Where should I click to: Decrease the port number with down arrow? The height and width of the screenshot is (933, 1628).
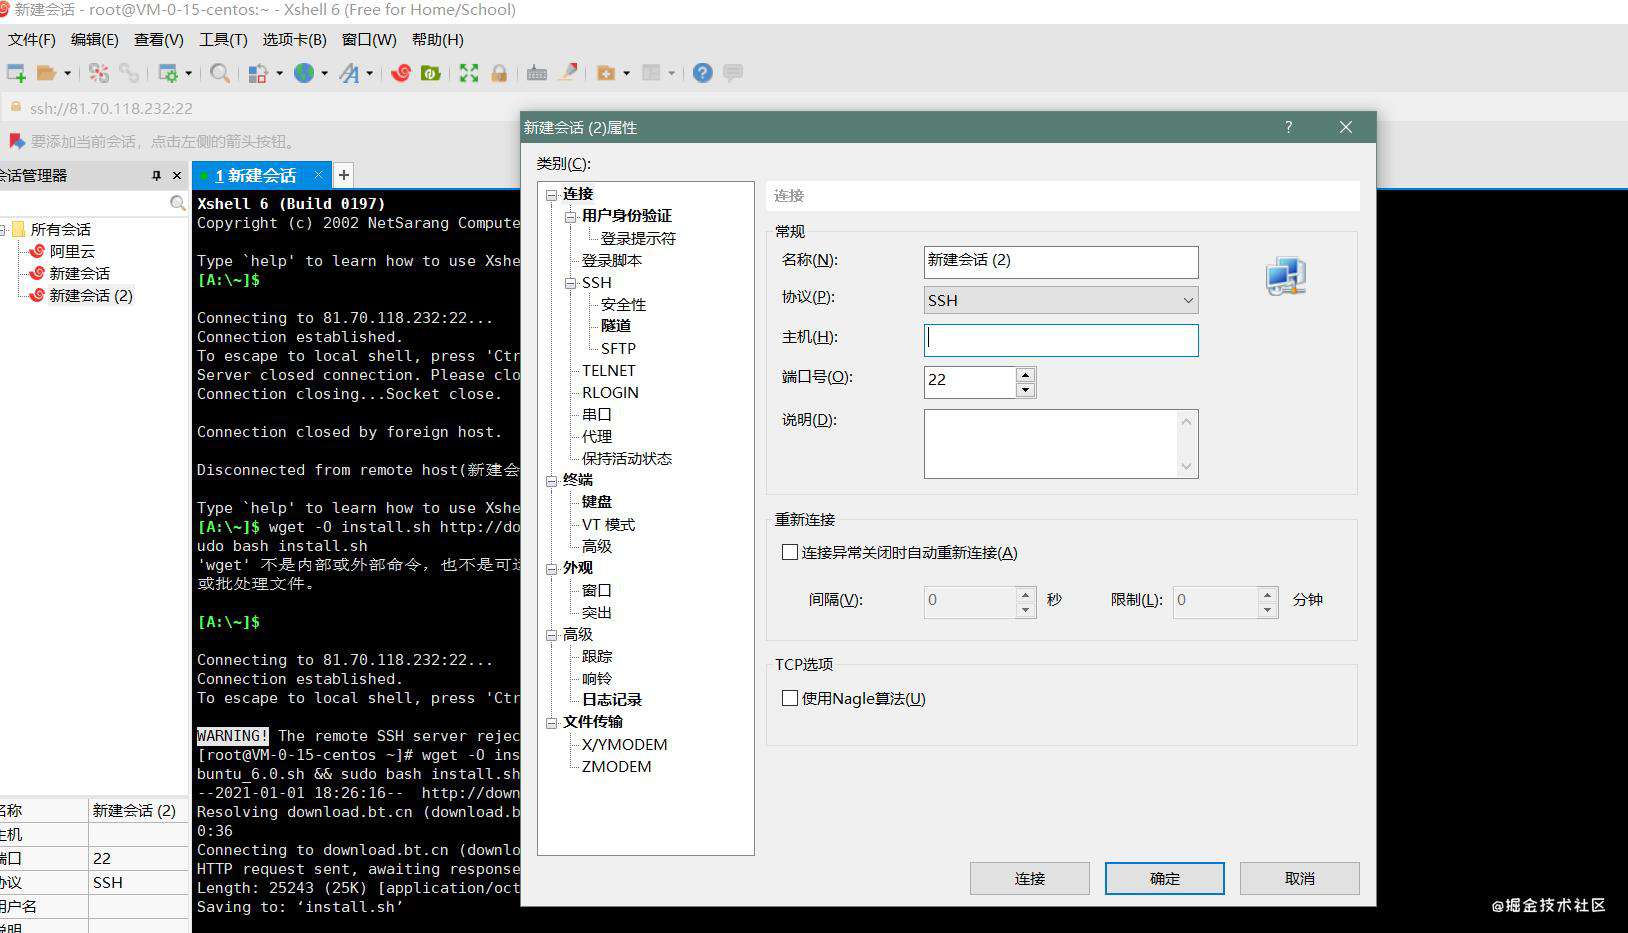[x=1025, y=390]
